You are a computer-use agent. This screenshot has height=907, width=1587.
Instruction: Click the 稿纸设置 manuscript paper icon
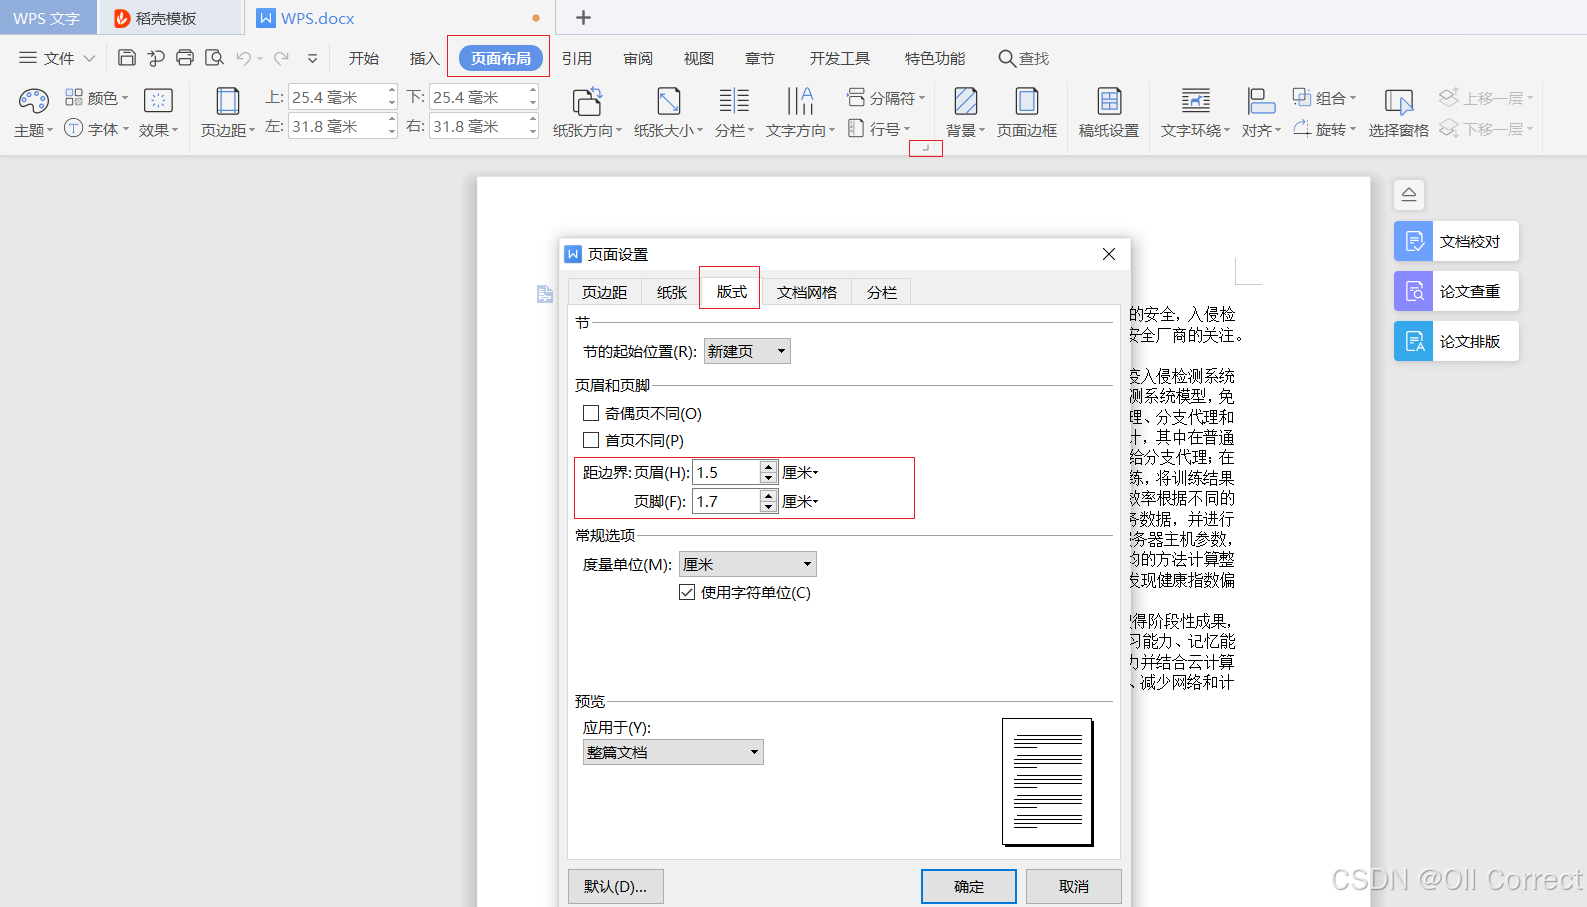1108,112
